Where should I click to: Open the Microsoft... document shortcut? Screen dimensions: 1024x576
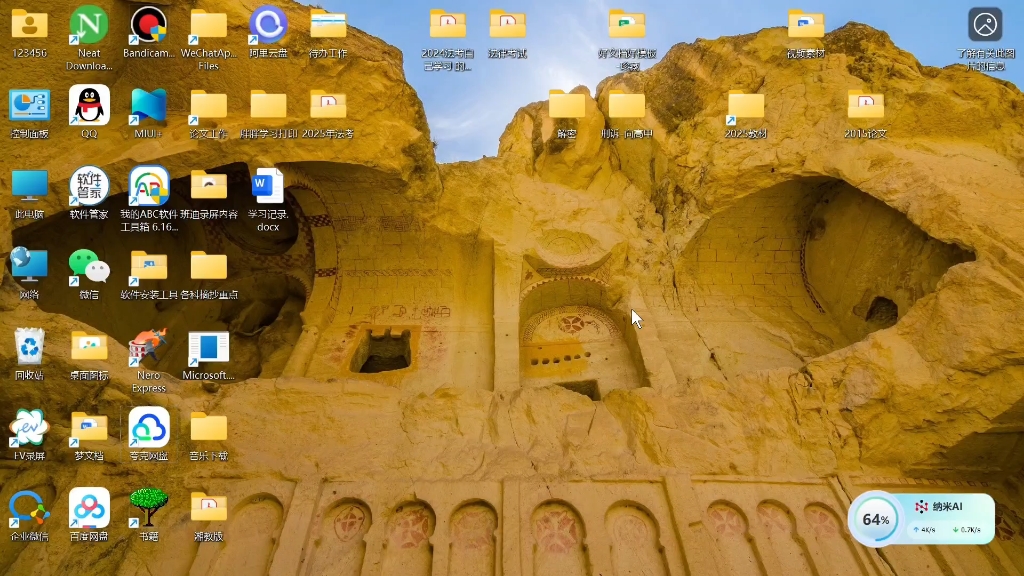[208, 347]
